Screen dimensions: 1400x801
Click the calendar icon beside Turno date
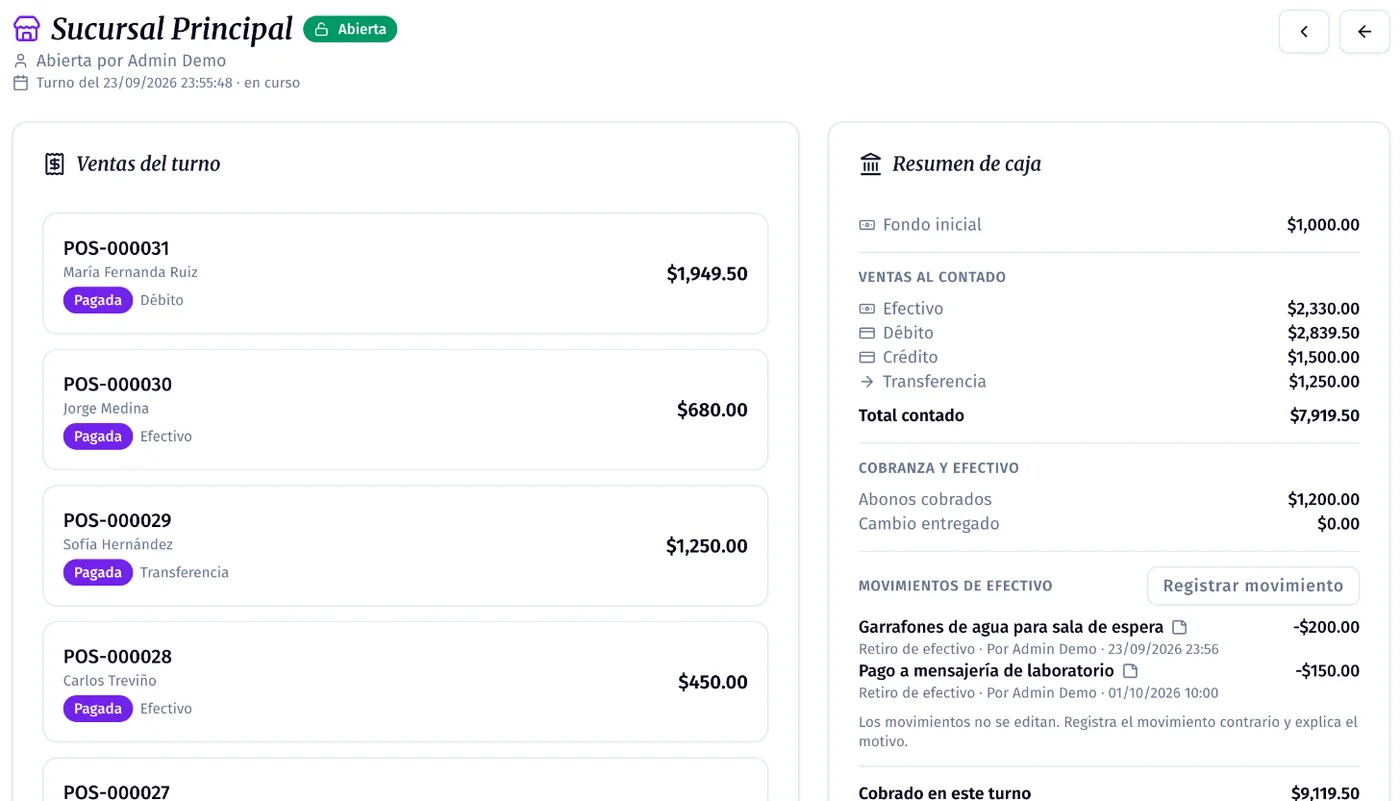pyautogui.click(x=20, y=83)
